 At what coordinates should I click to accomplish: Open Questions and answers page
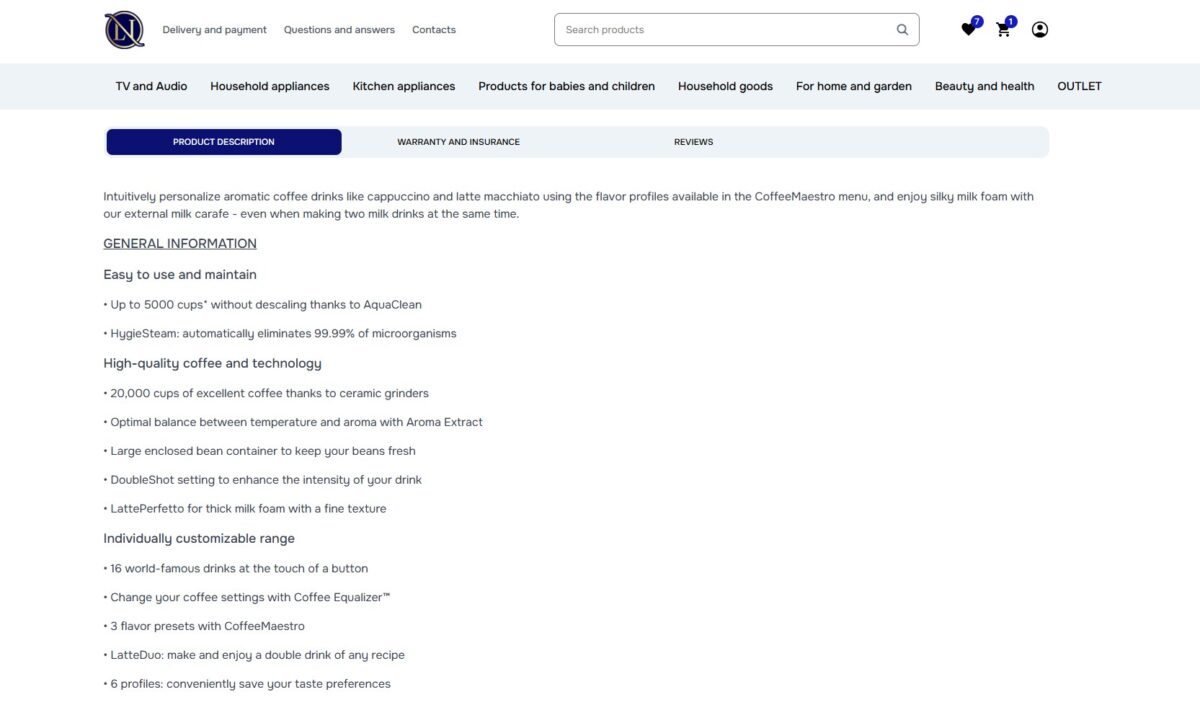339,30
